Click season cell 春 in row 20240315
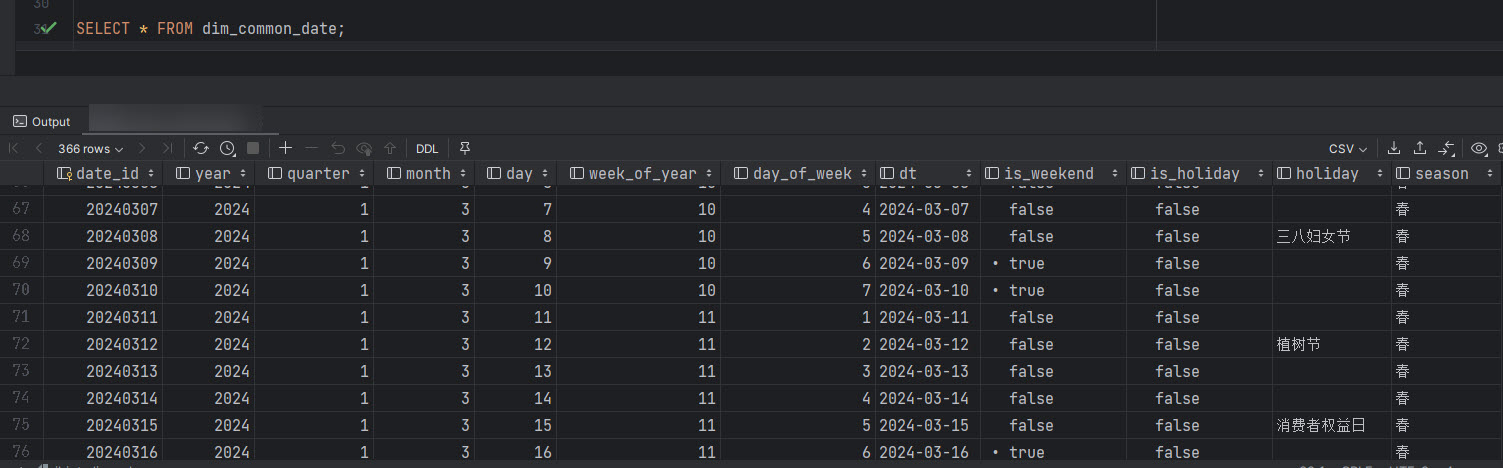This screenshot has height=468, width=1503. coord(1403,425)
